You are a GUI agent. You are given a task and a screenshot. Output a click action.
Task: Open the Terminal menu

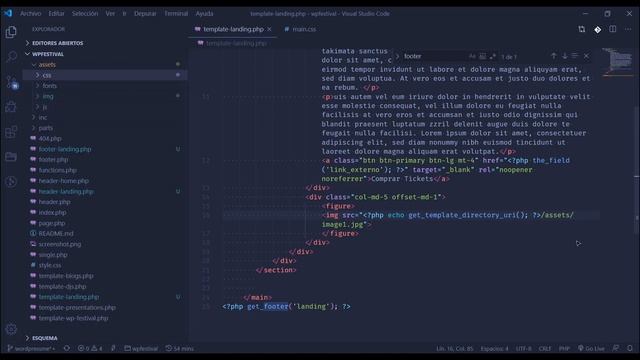(x=176, y=13)
